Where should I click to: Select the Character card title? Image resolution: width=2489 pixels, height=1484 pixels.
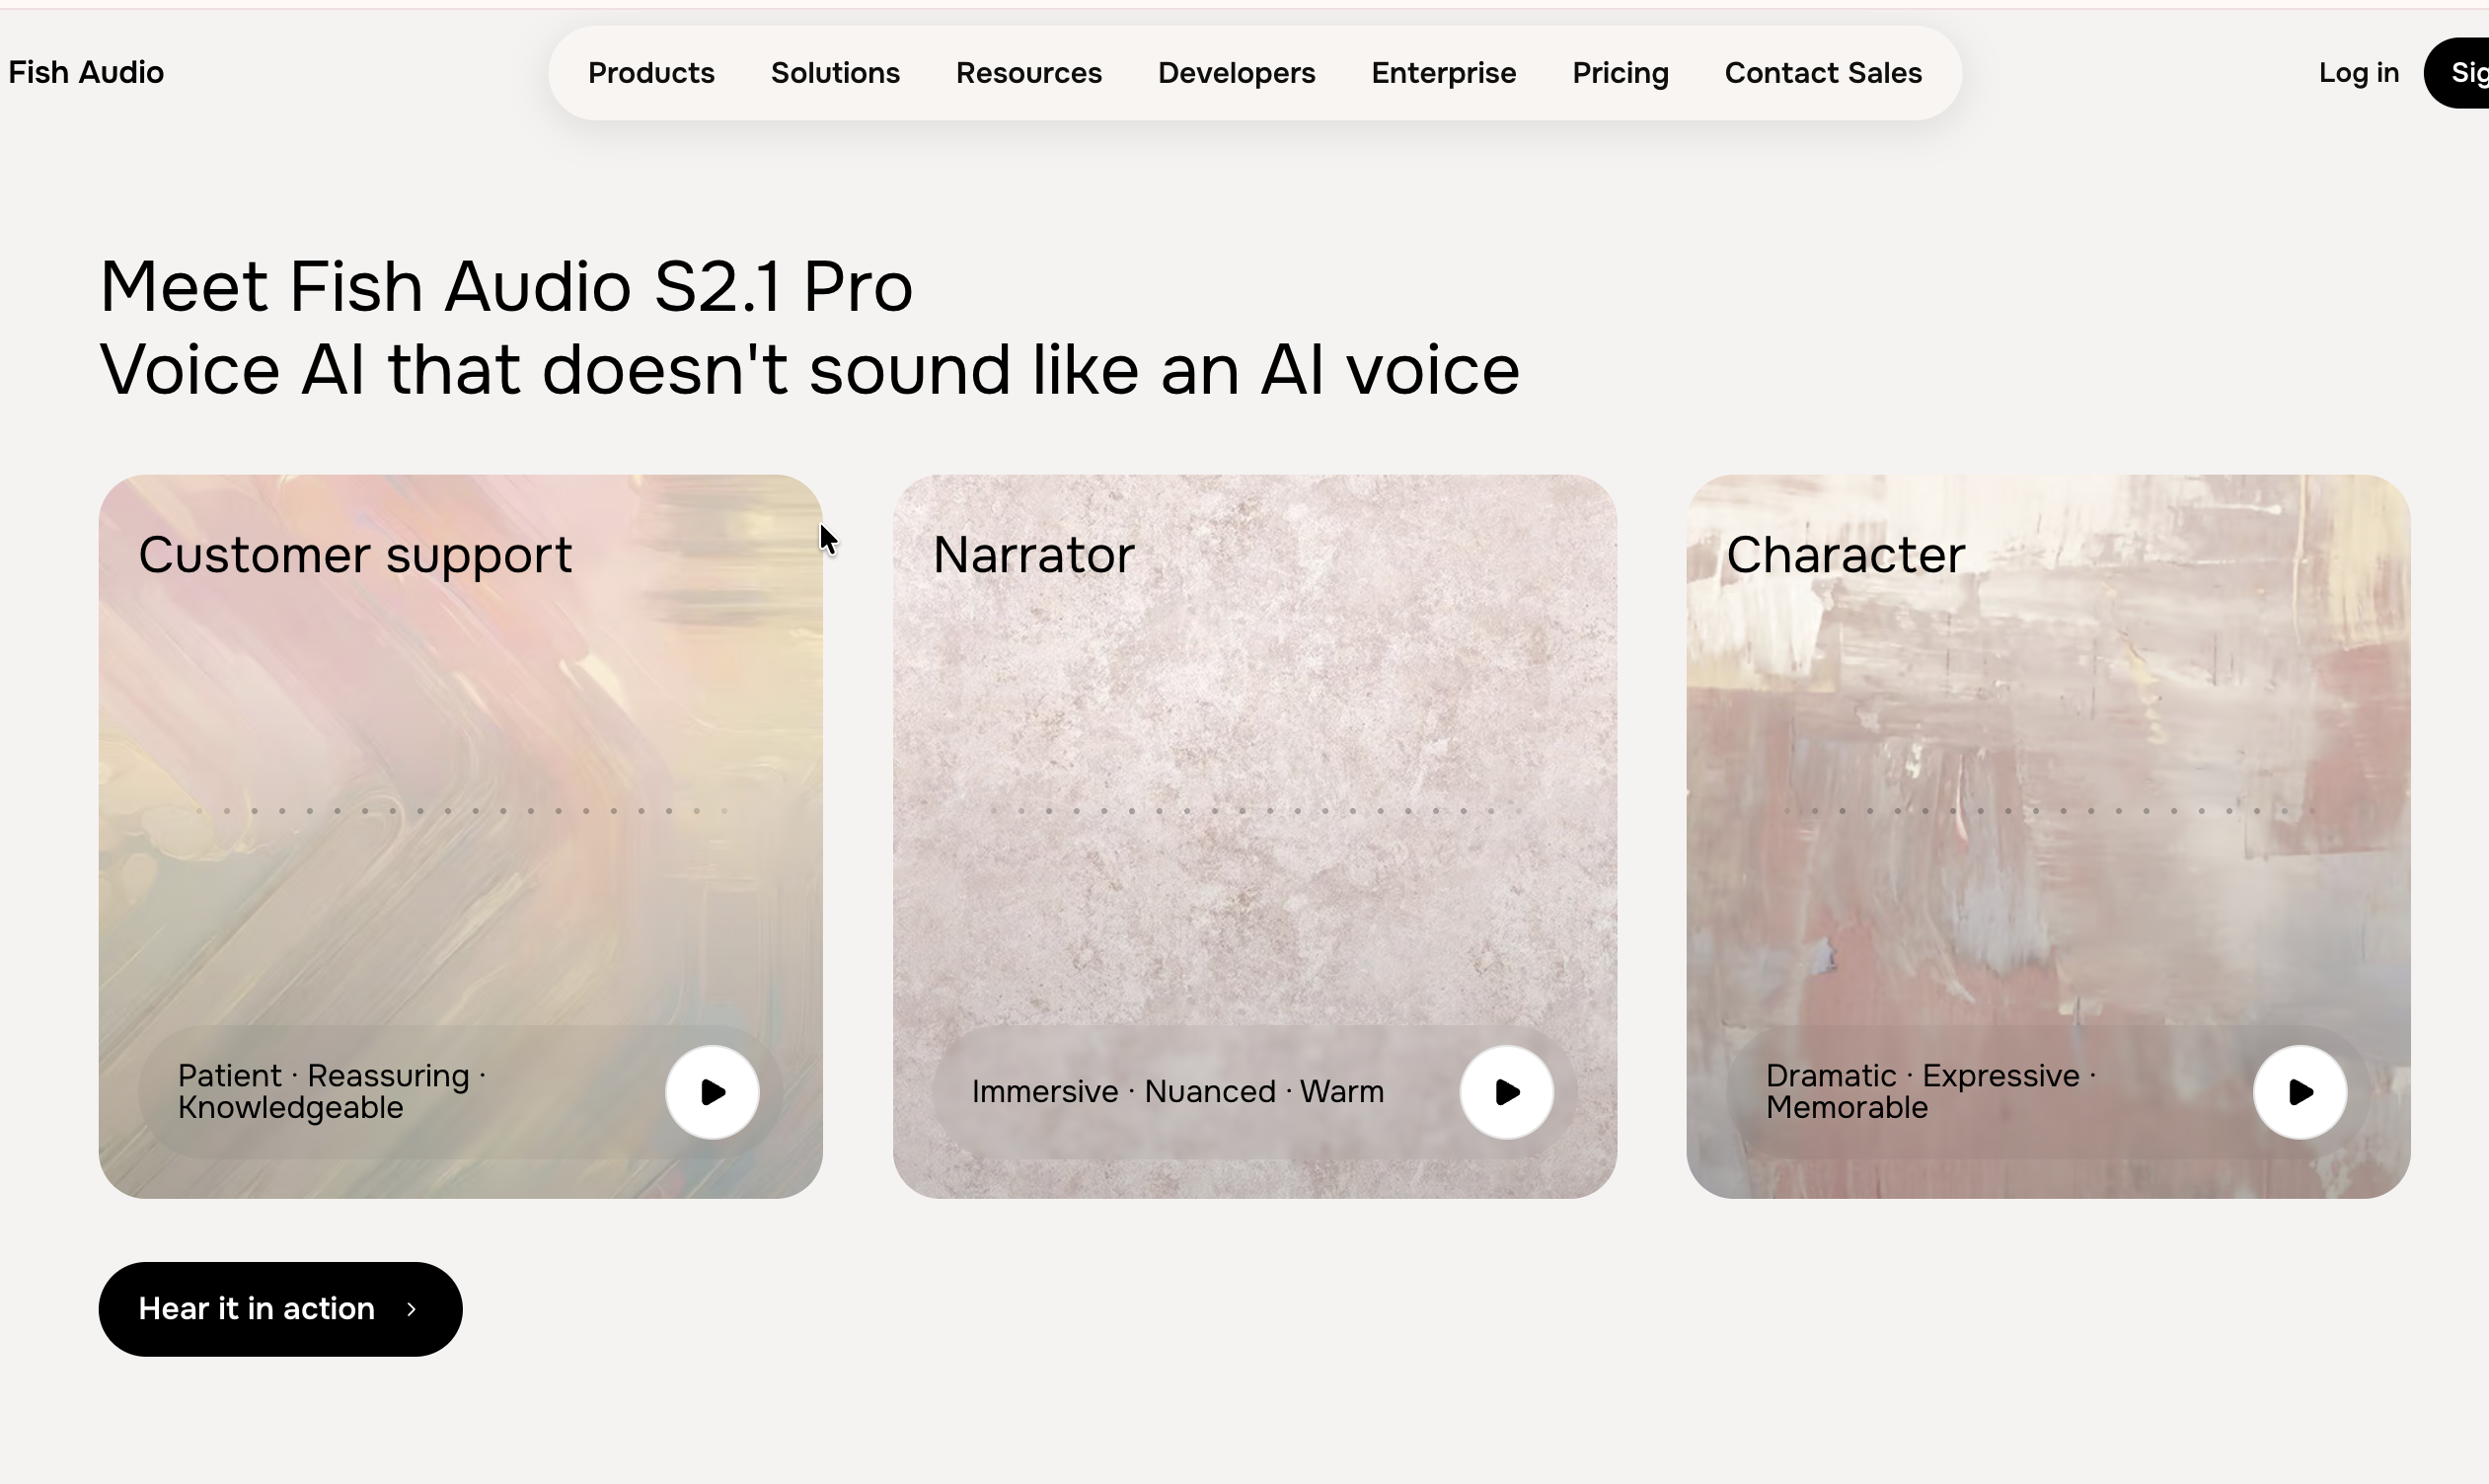[x=1845, y=555]
